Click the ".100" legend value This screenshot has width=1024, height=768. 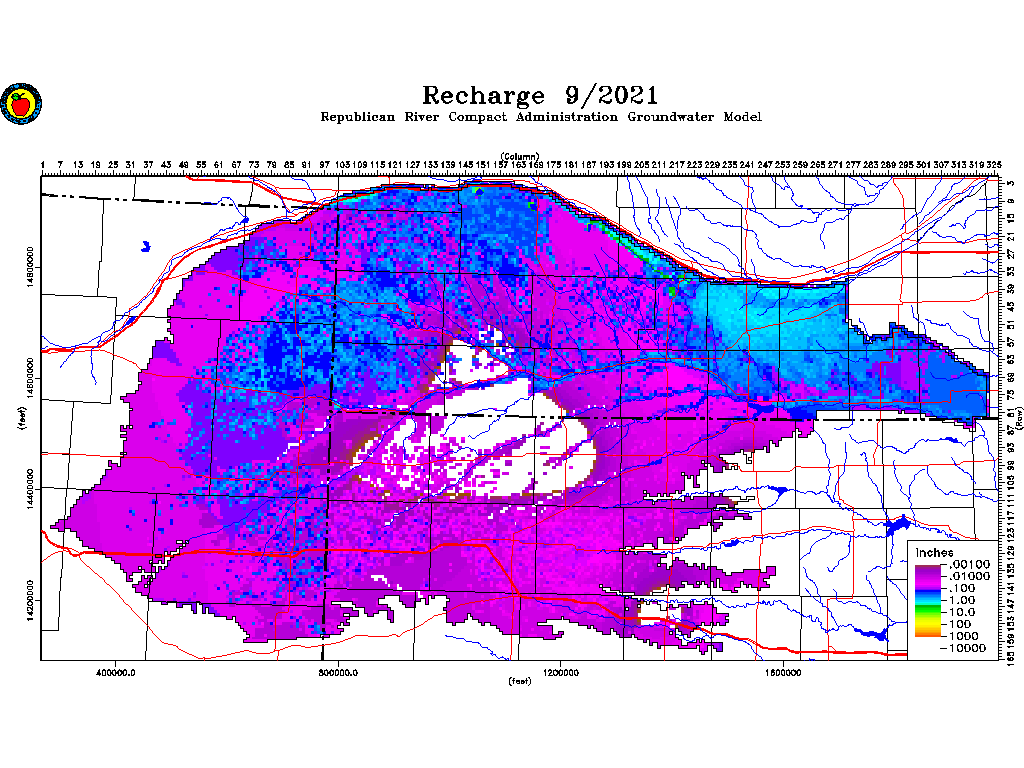pos(961,588)
